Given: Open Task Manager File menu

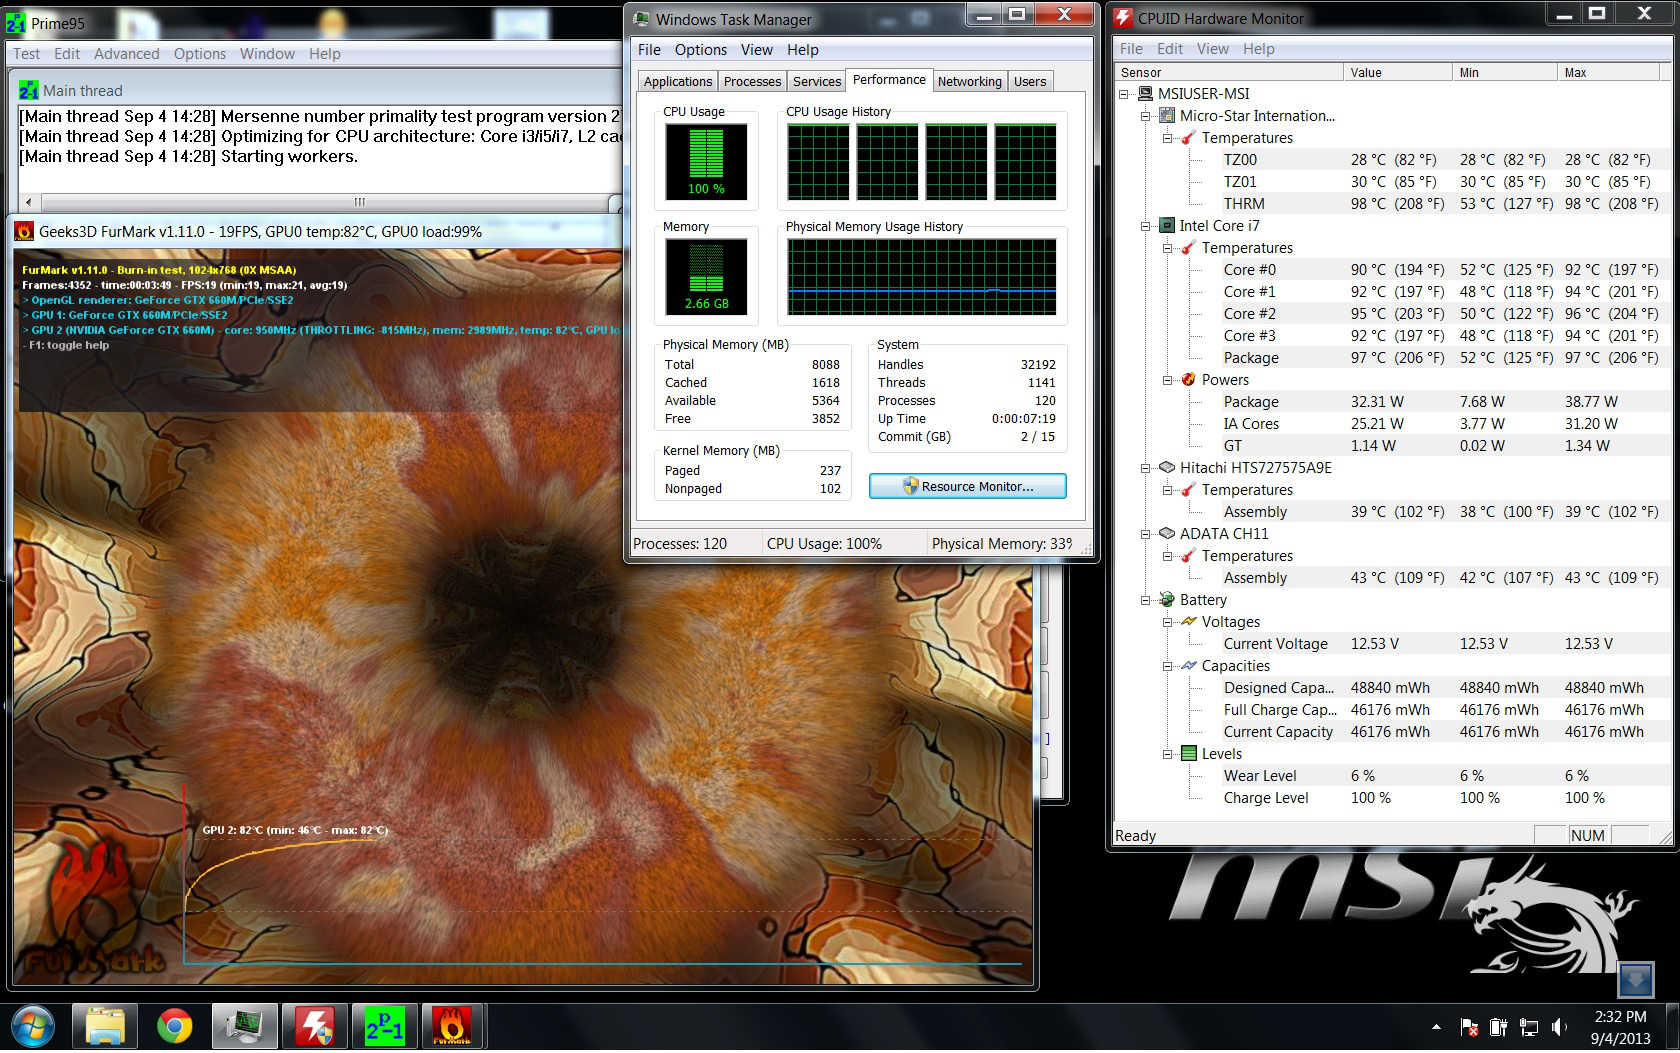Looking at the screenshot, I should [650, 50].
